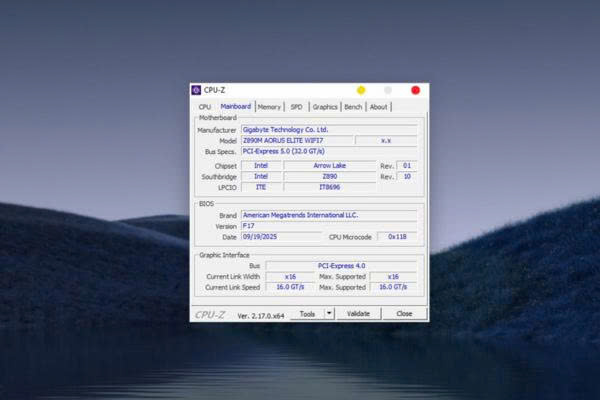
Task: Click the current link width x16 value
Action: (290, 276)
